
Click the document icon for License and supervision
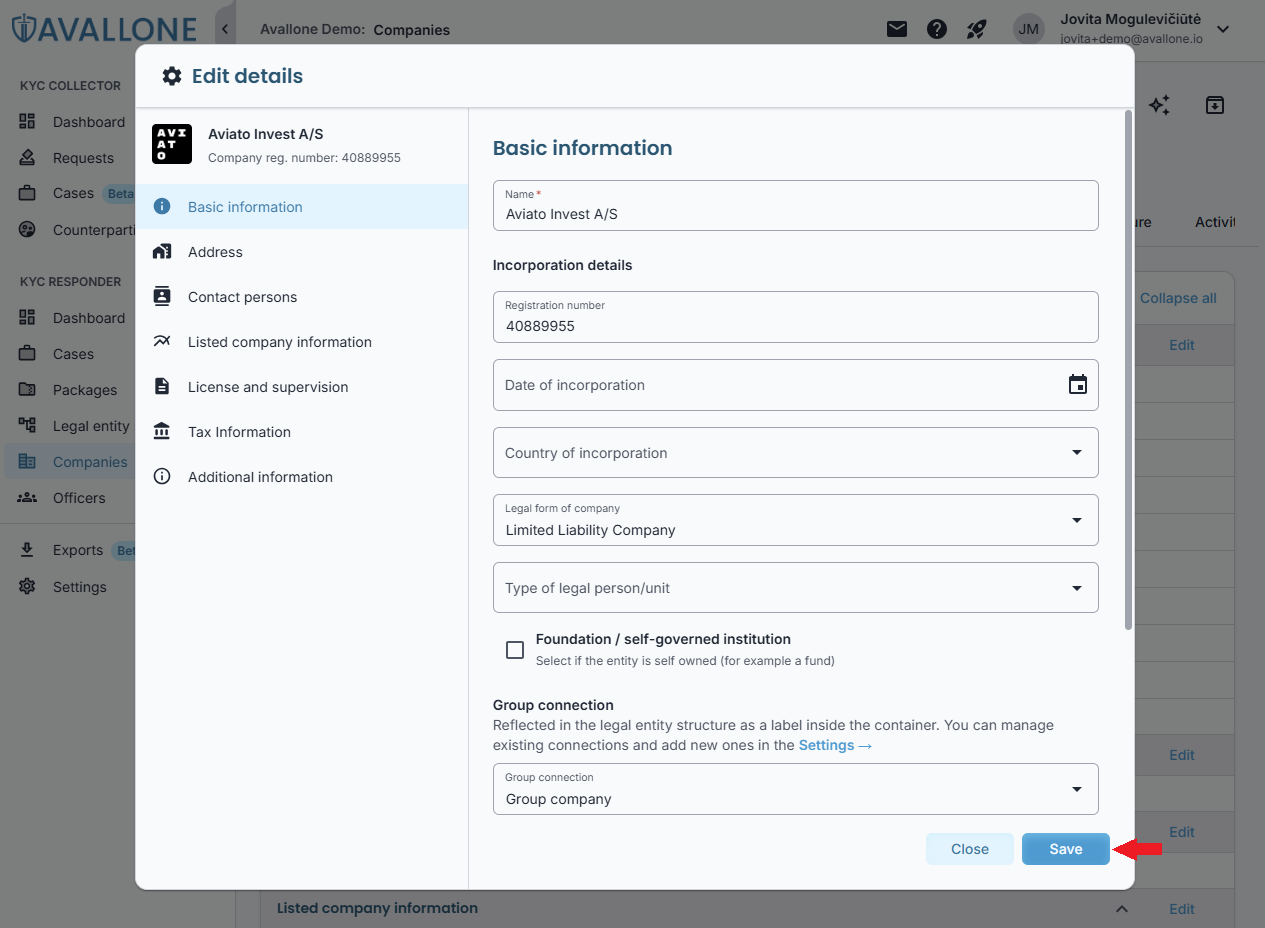[162, 387]
